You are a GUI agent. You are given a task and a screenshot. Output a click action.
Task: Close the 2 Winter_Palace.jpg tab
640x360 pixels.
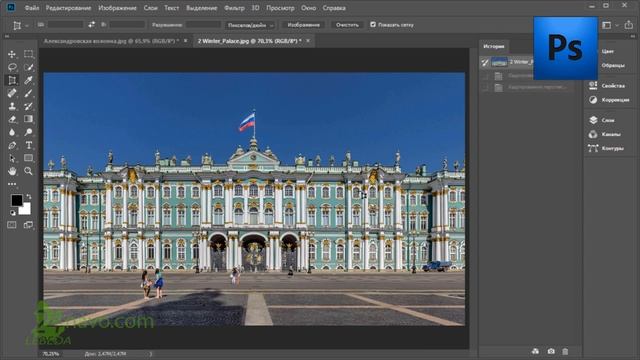pyautogui.click(x=308, y=41)
